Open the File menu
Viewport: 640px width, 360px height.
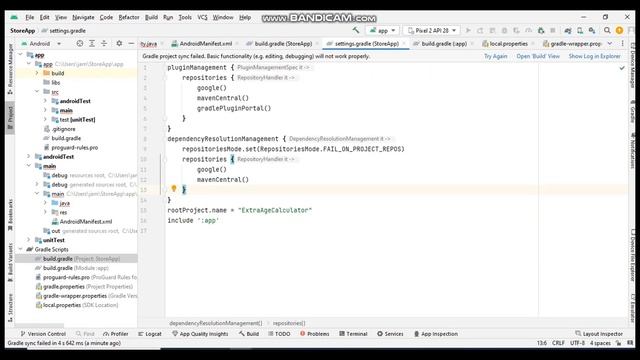click(30, 17)
